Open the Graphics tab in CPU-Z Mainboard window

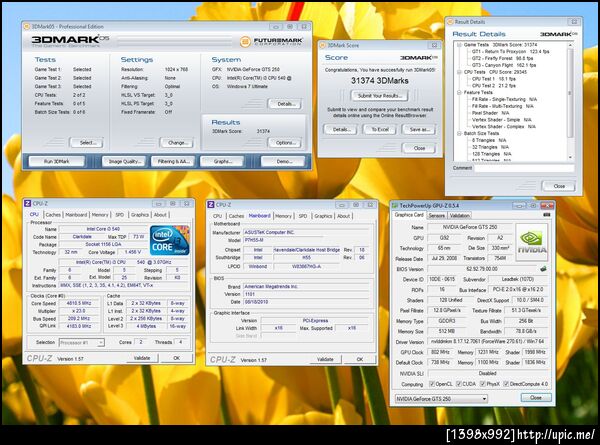(323, 216)
